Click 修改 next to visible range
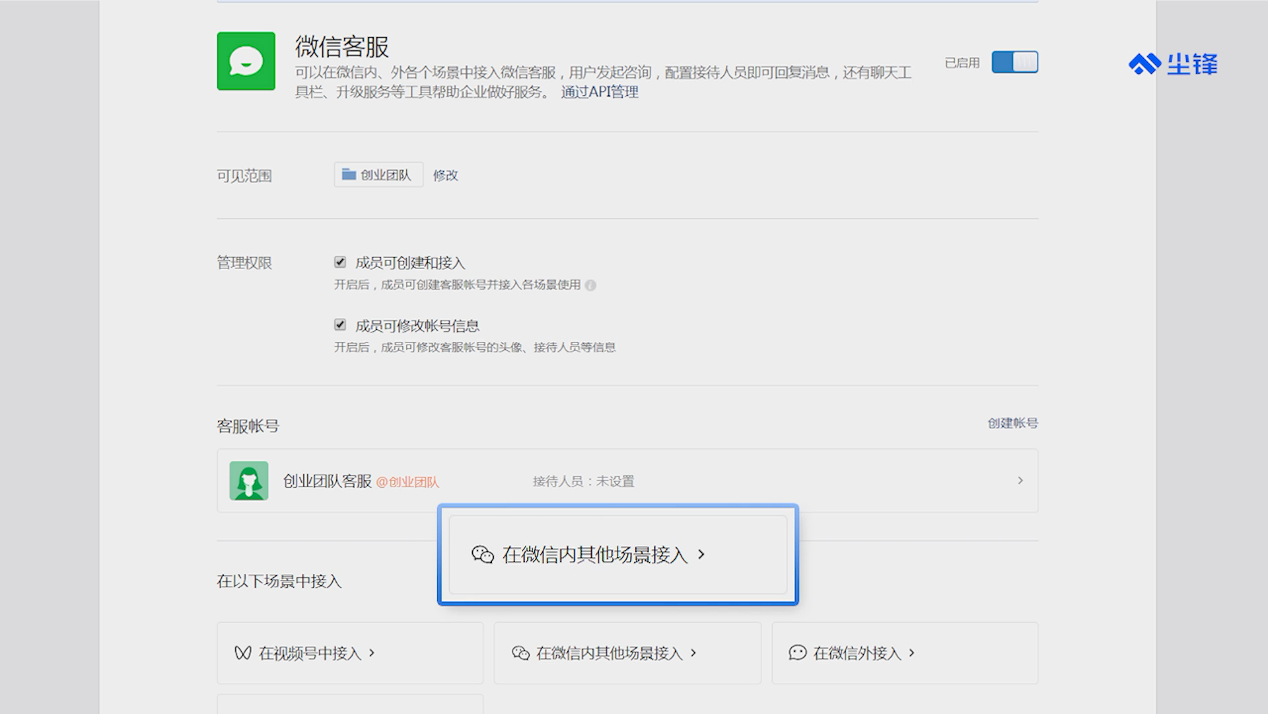The height and width of the screenshot is (714, 1268). [445, 175]
